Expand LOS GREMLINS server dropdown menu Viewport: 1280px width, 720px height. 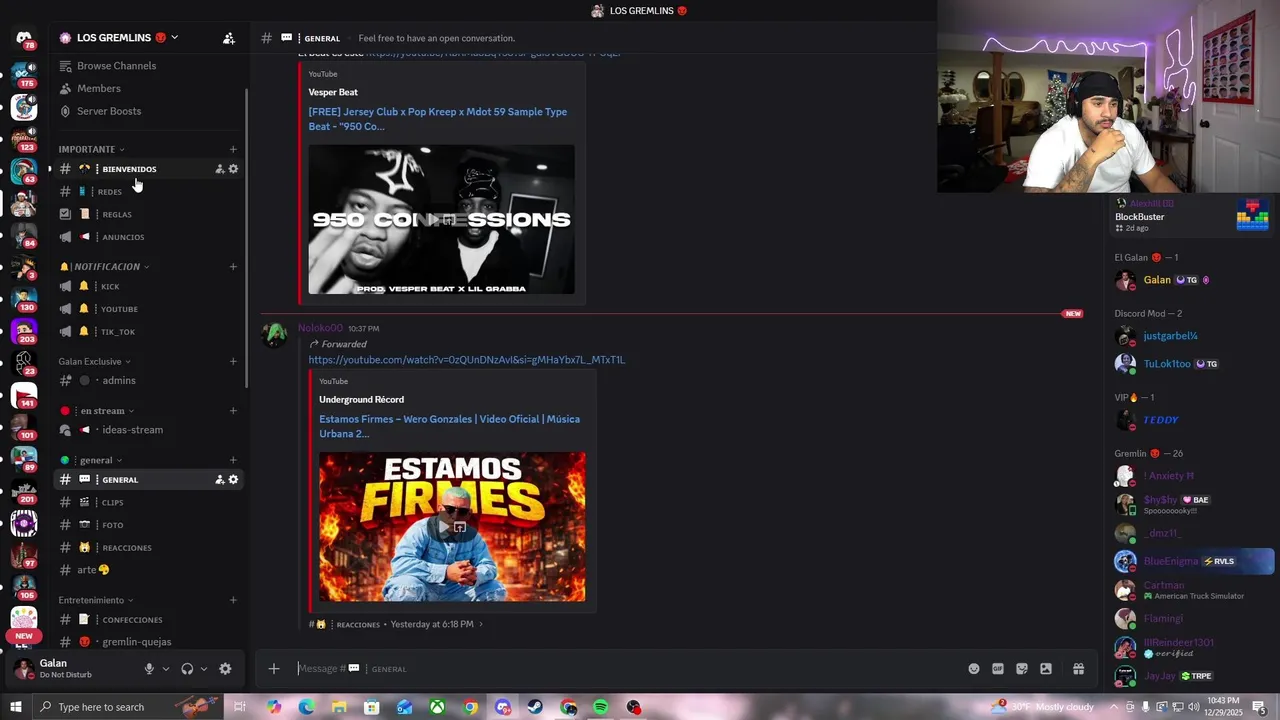[x=174, y=38]
